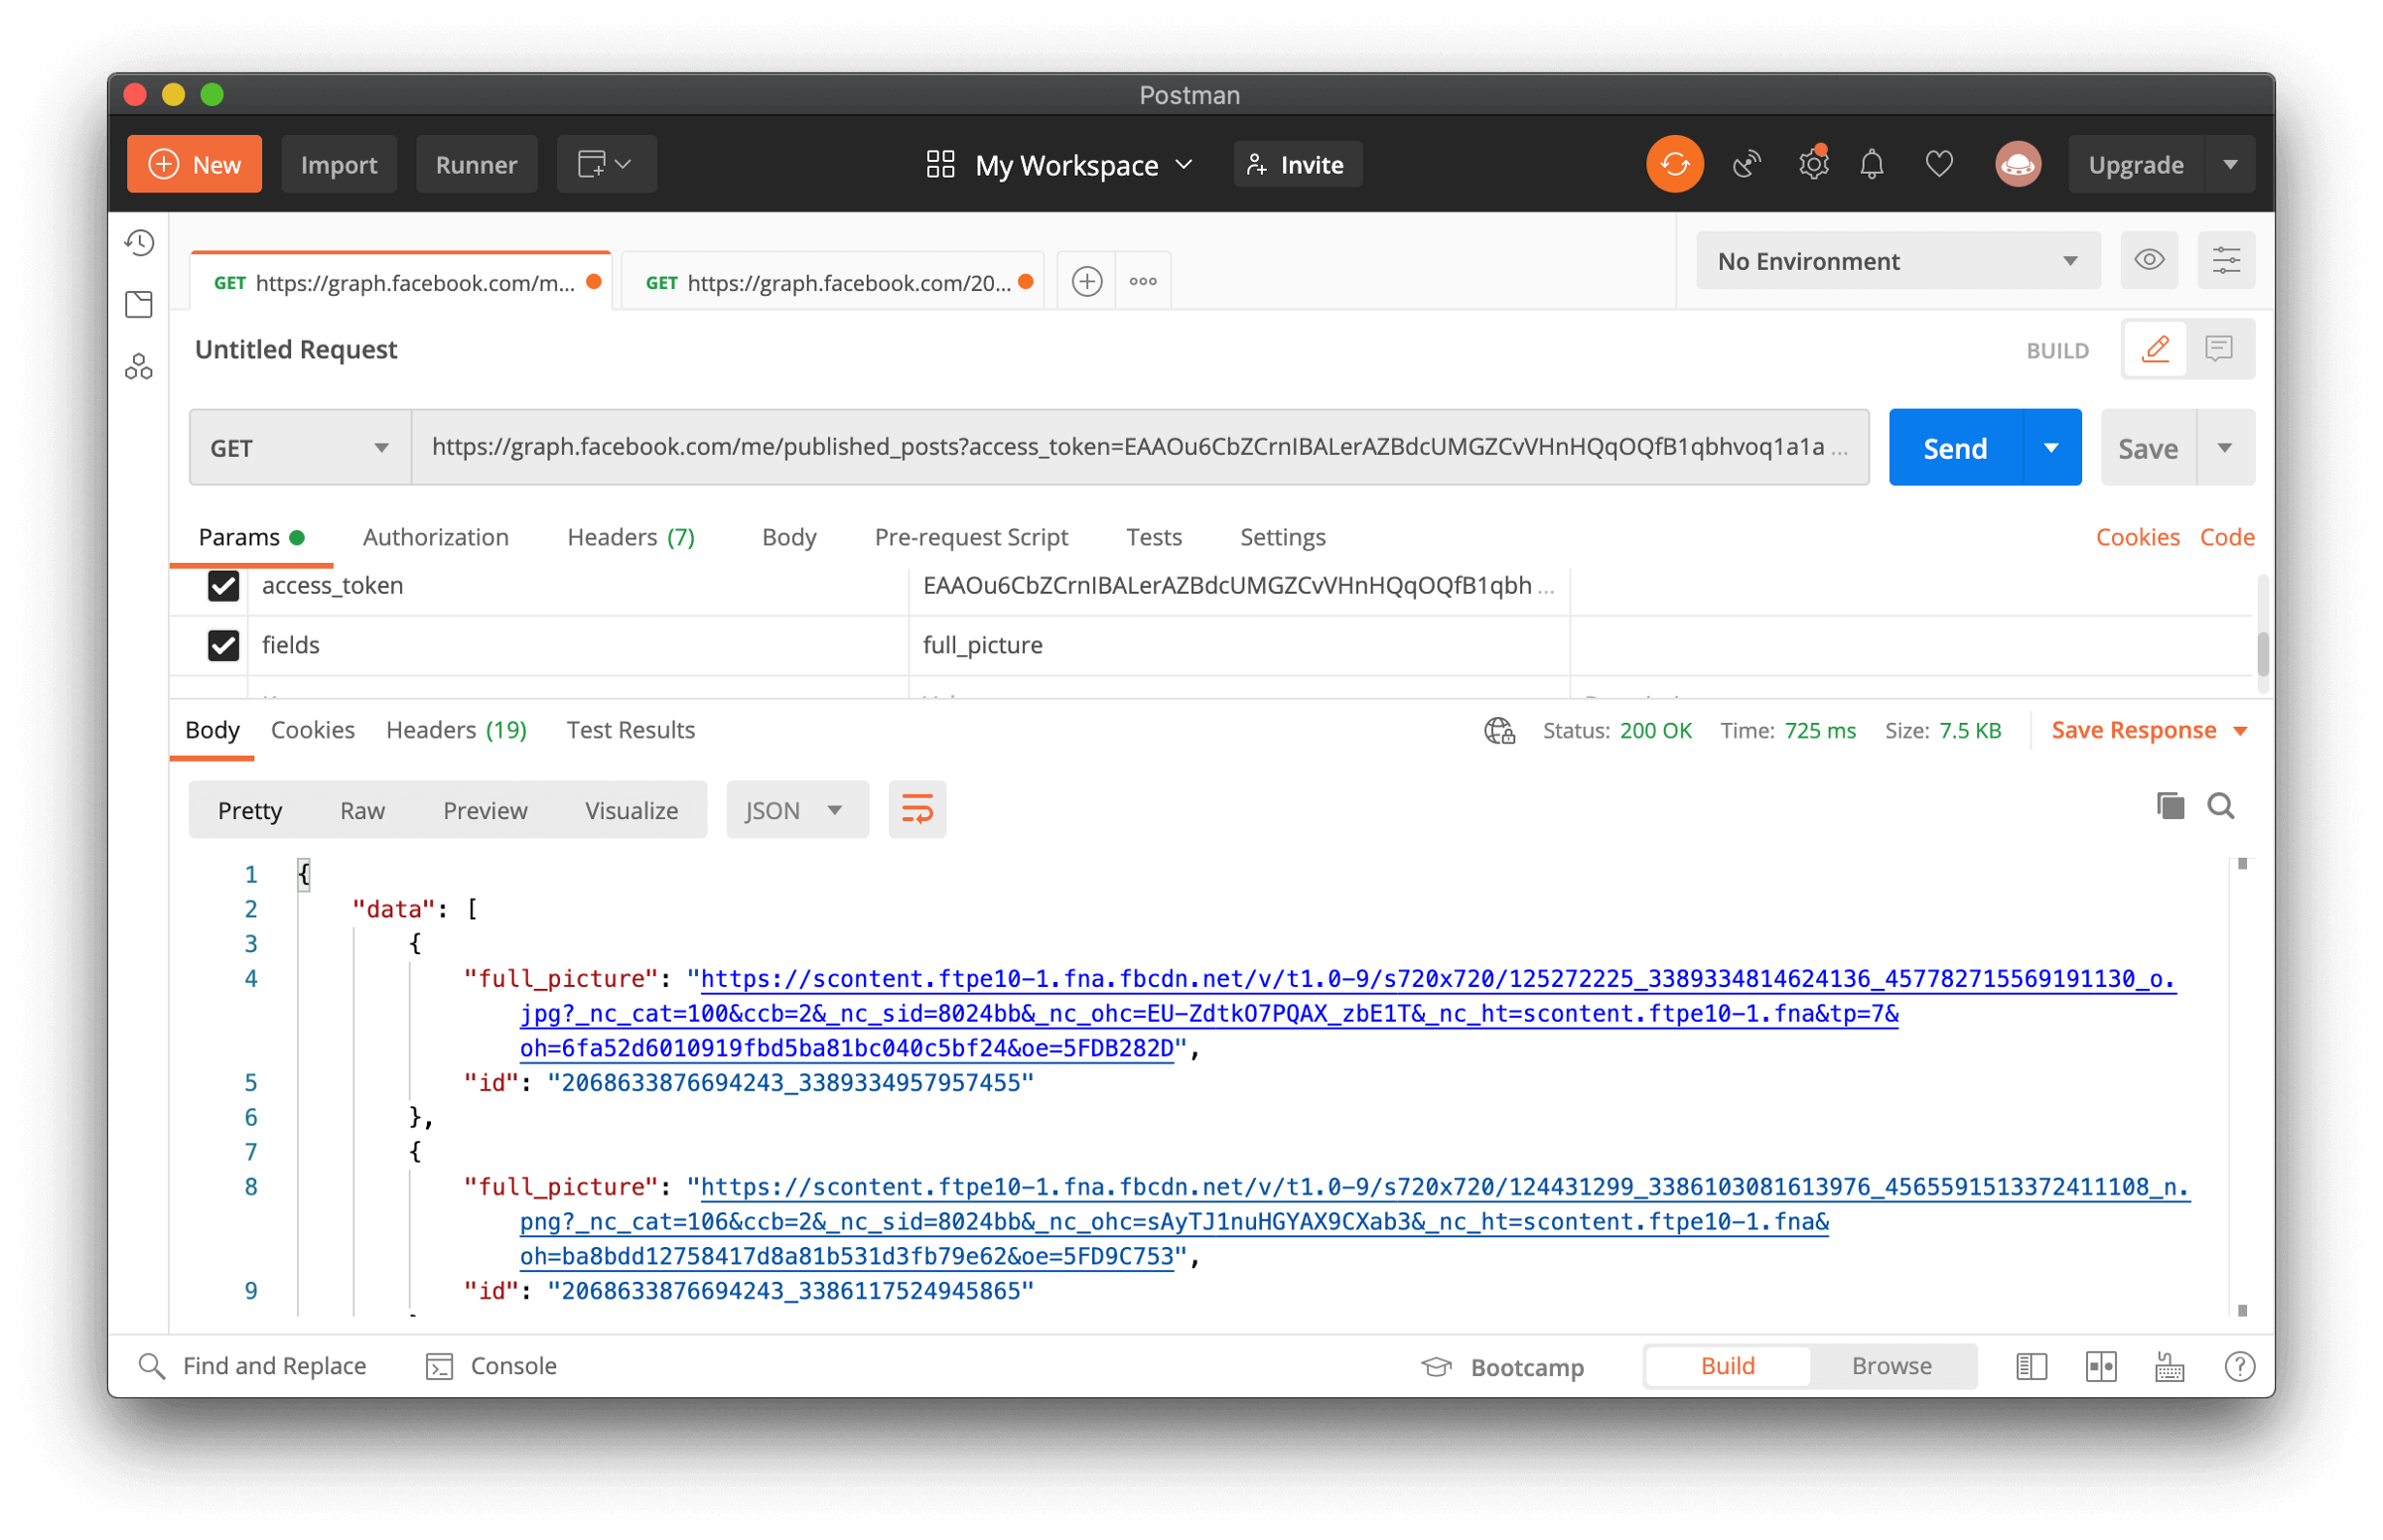The height and width of the screenshot is (1540, 2383).
Task: Click the environment quick look eye icon
Action: [x=2148, y=261]
